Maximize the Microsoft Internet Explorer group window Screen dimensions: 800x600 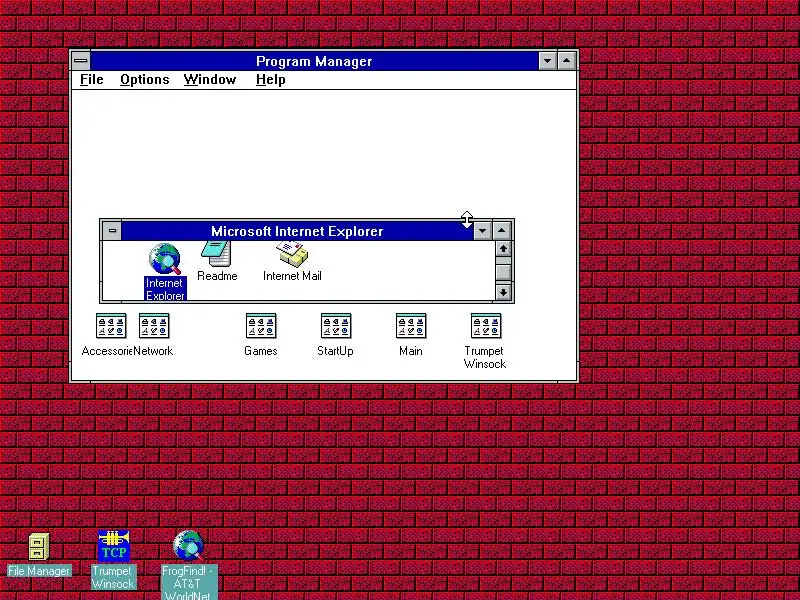502,231
